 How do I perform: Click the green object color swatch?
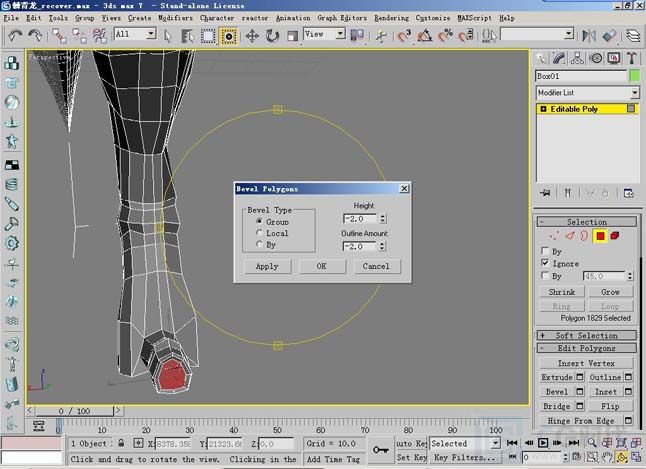pyautogui.click(x=635, y=76)
